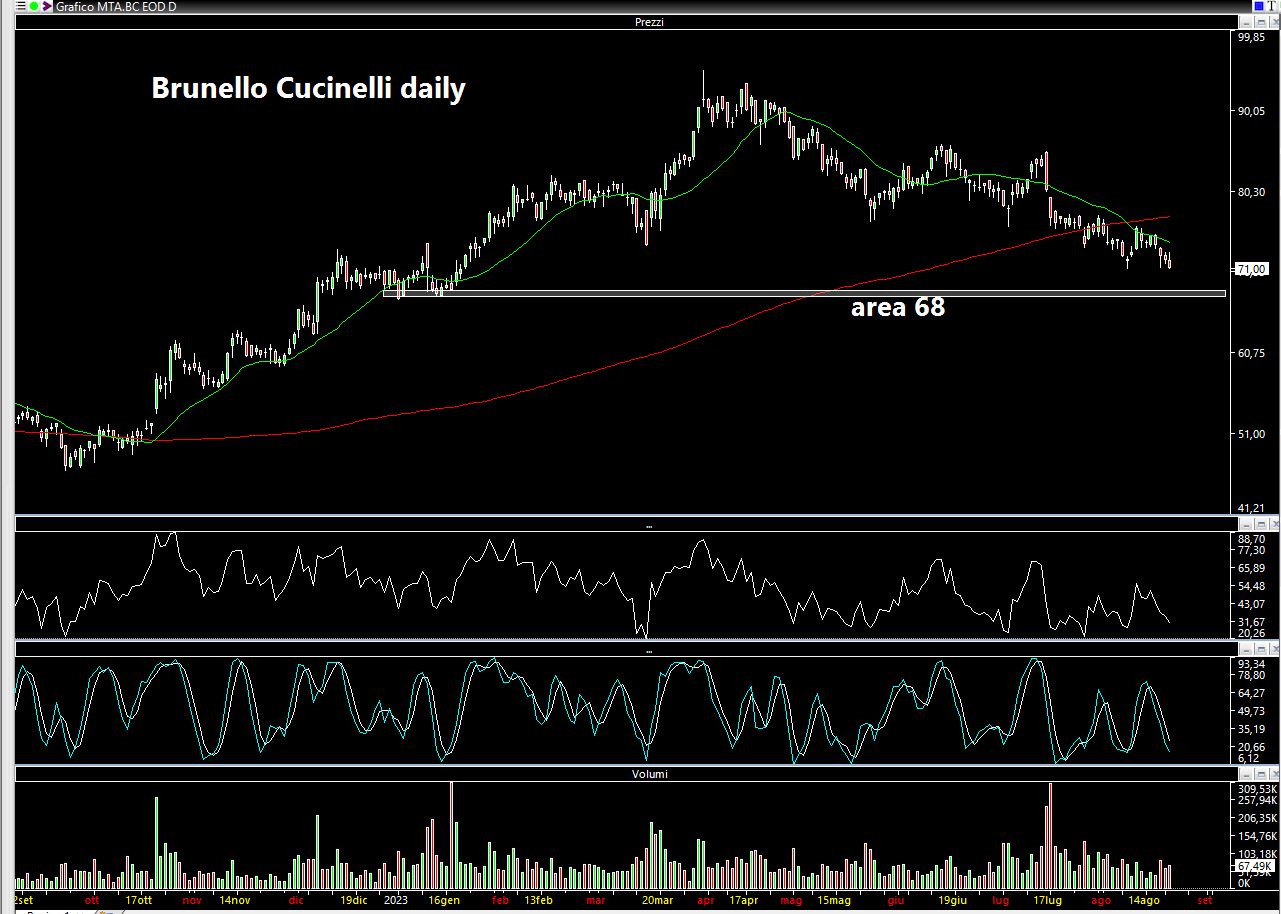Screen dimensions: 1281x914
Task: Click the 90,05 price axis value
Action: click(1251, 111)
